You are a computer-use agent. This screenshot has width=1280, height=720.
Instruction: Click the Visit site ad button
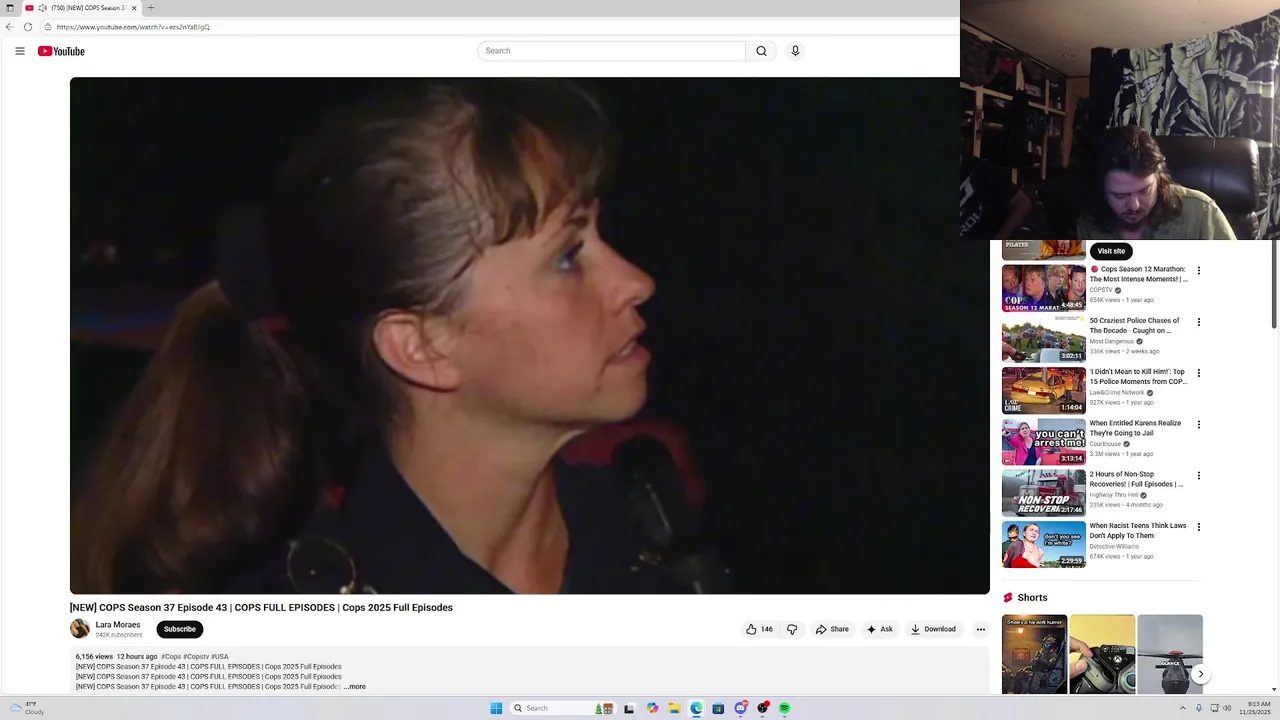coord(1111,251)
